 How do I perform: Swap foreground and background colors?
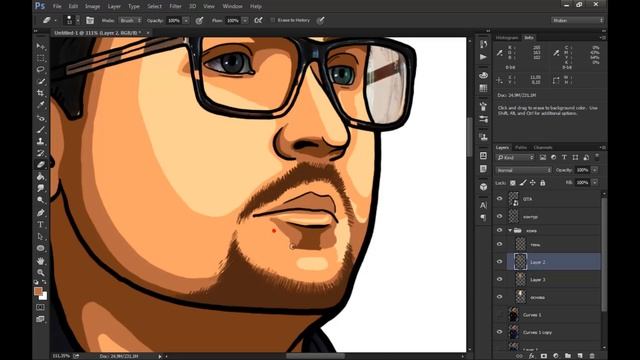coord(44,282)
